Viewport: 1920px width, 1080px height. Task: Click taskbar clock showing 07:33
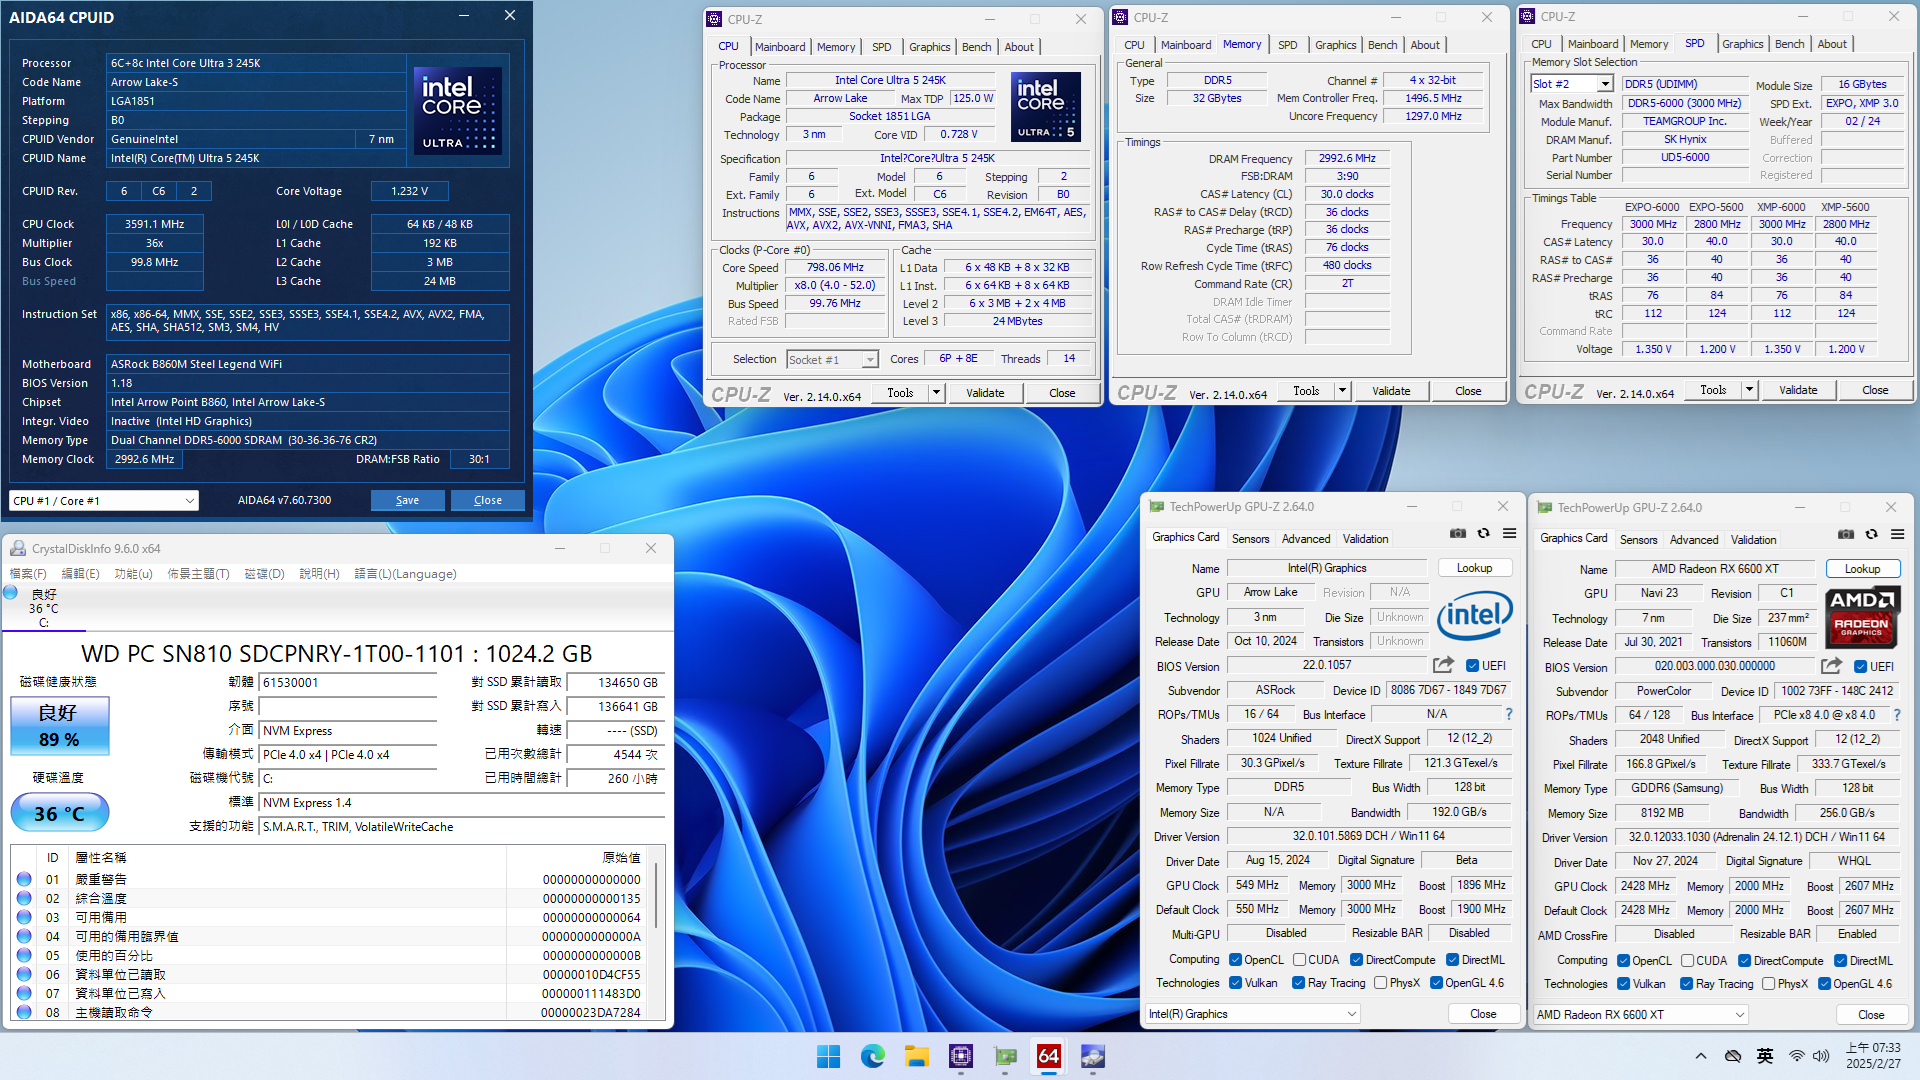click(x=1872, y=1056)
